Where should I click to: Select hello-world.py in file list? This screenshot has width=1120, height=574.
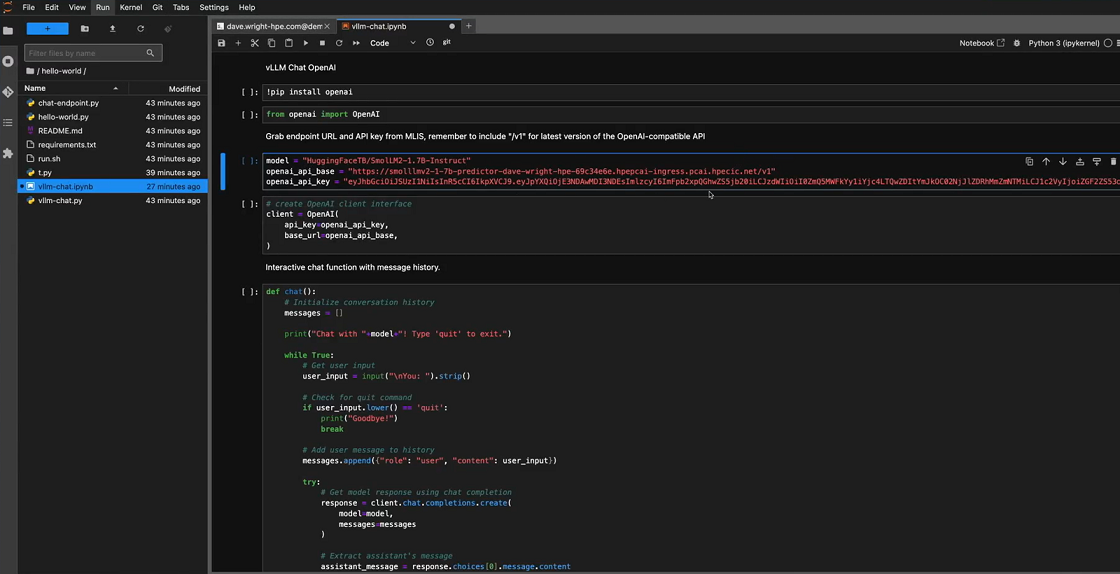point(114,117)
